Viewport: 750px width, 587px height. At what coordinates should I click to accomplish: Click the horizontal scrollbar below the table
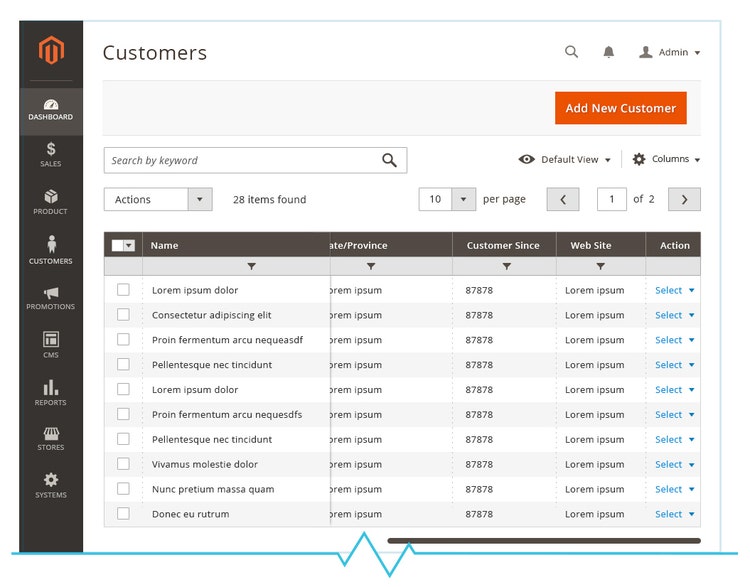coord(543,541)
